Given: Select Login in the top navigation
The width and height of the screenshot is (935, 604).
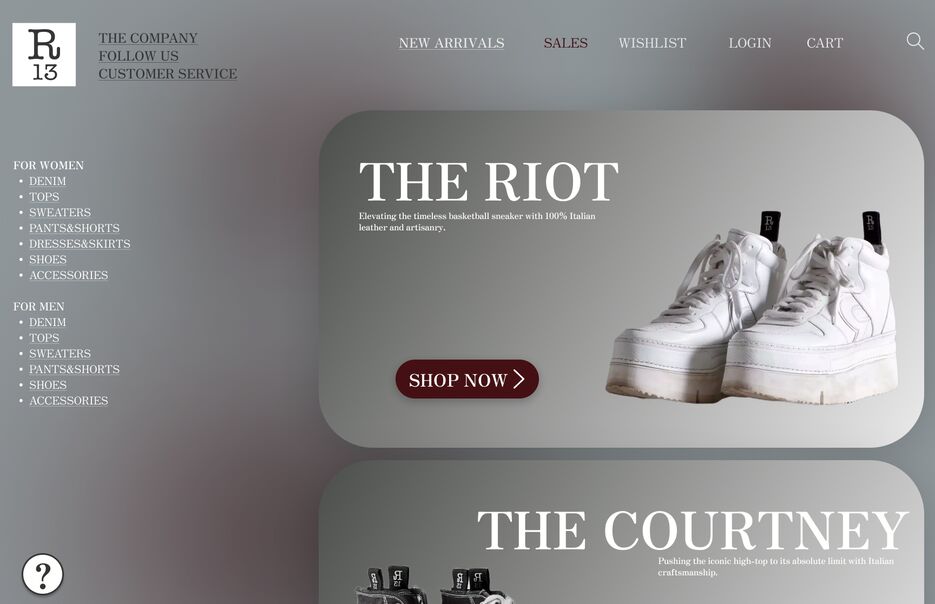Looking at the screenshot, I should [x=750, y=43].
